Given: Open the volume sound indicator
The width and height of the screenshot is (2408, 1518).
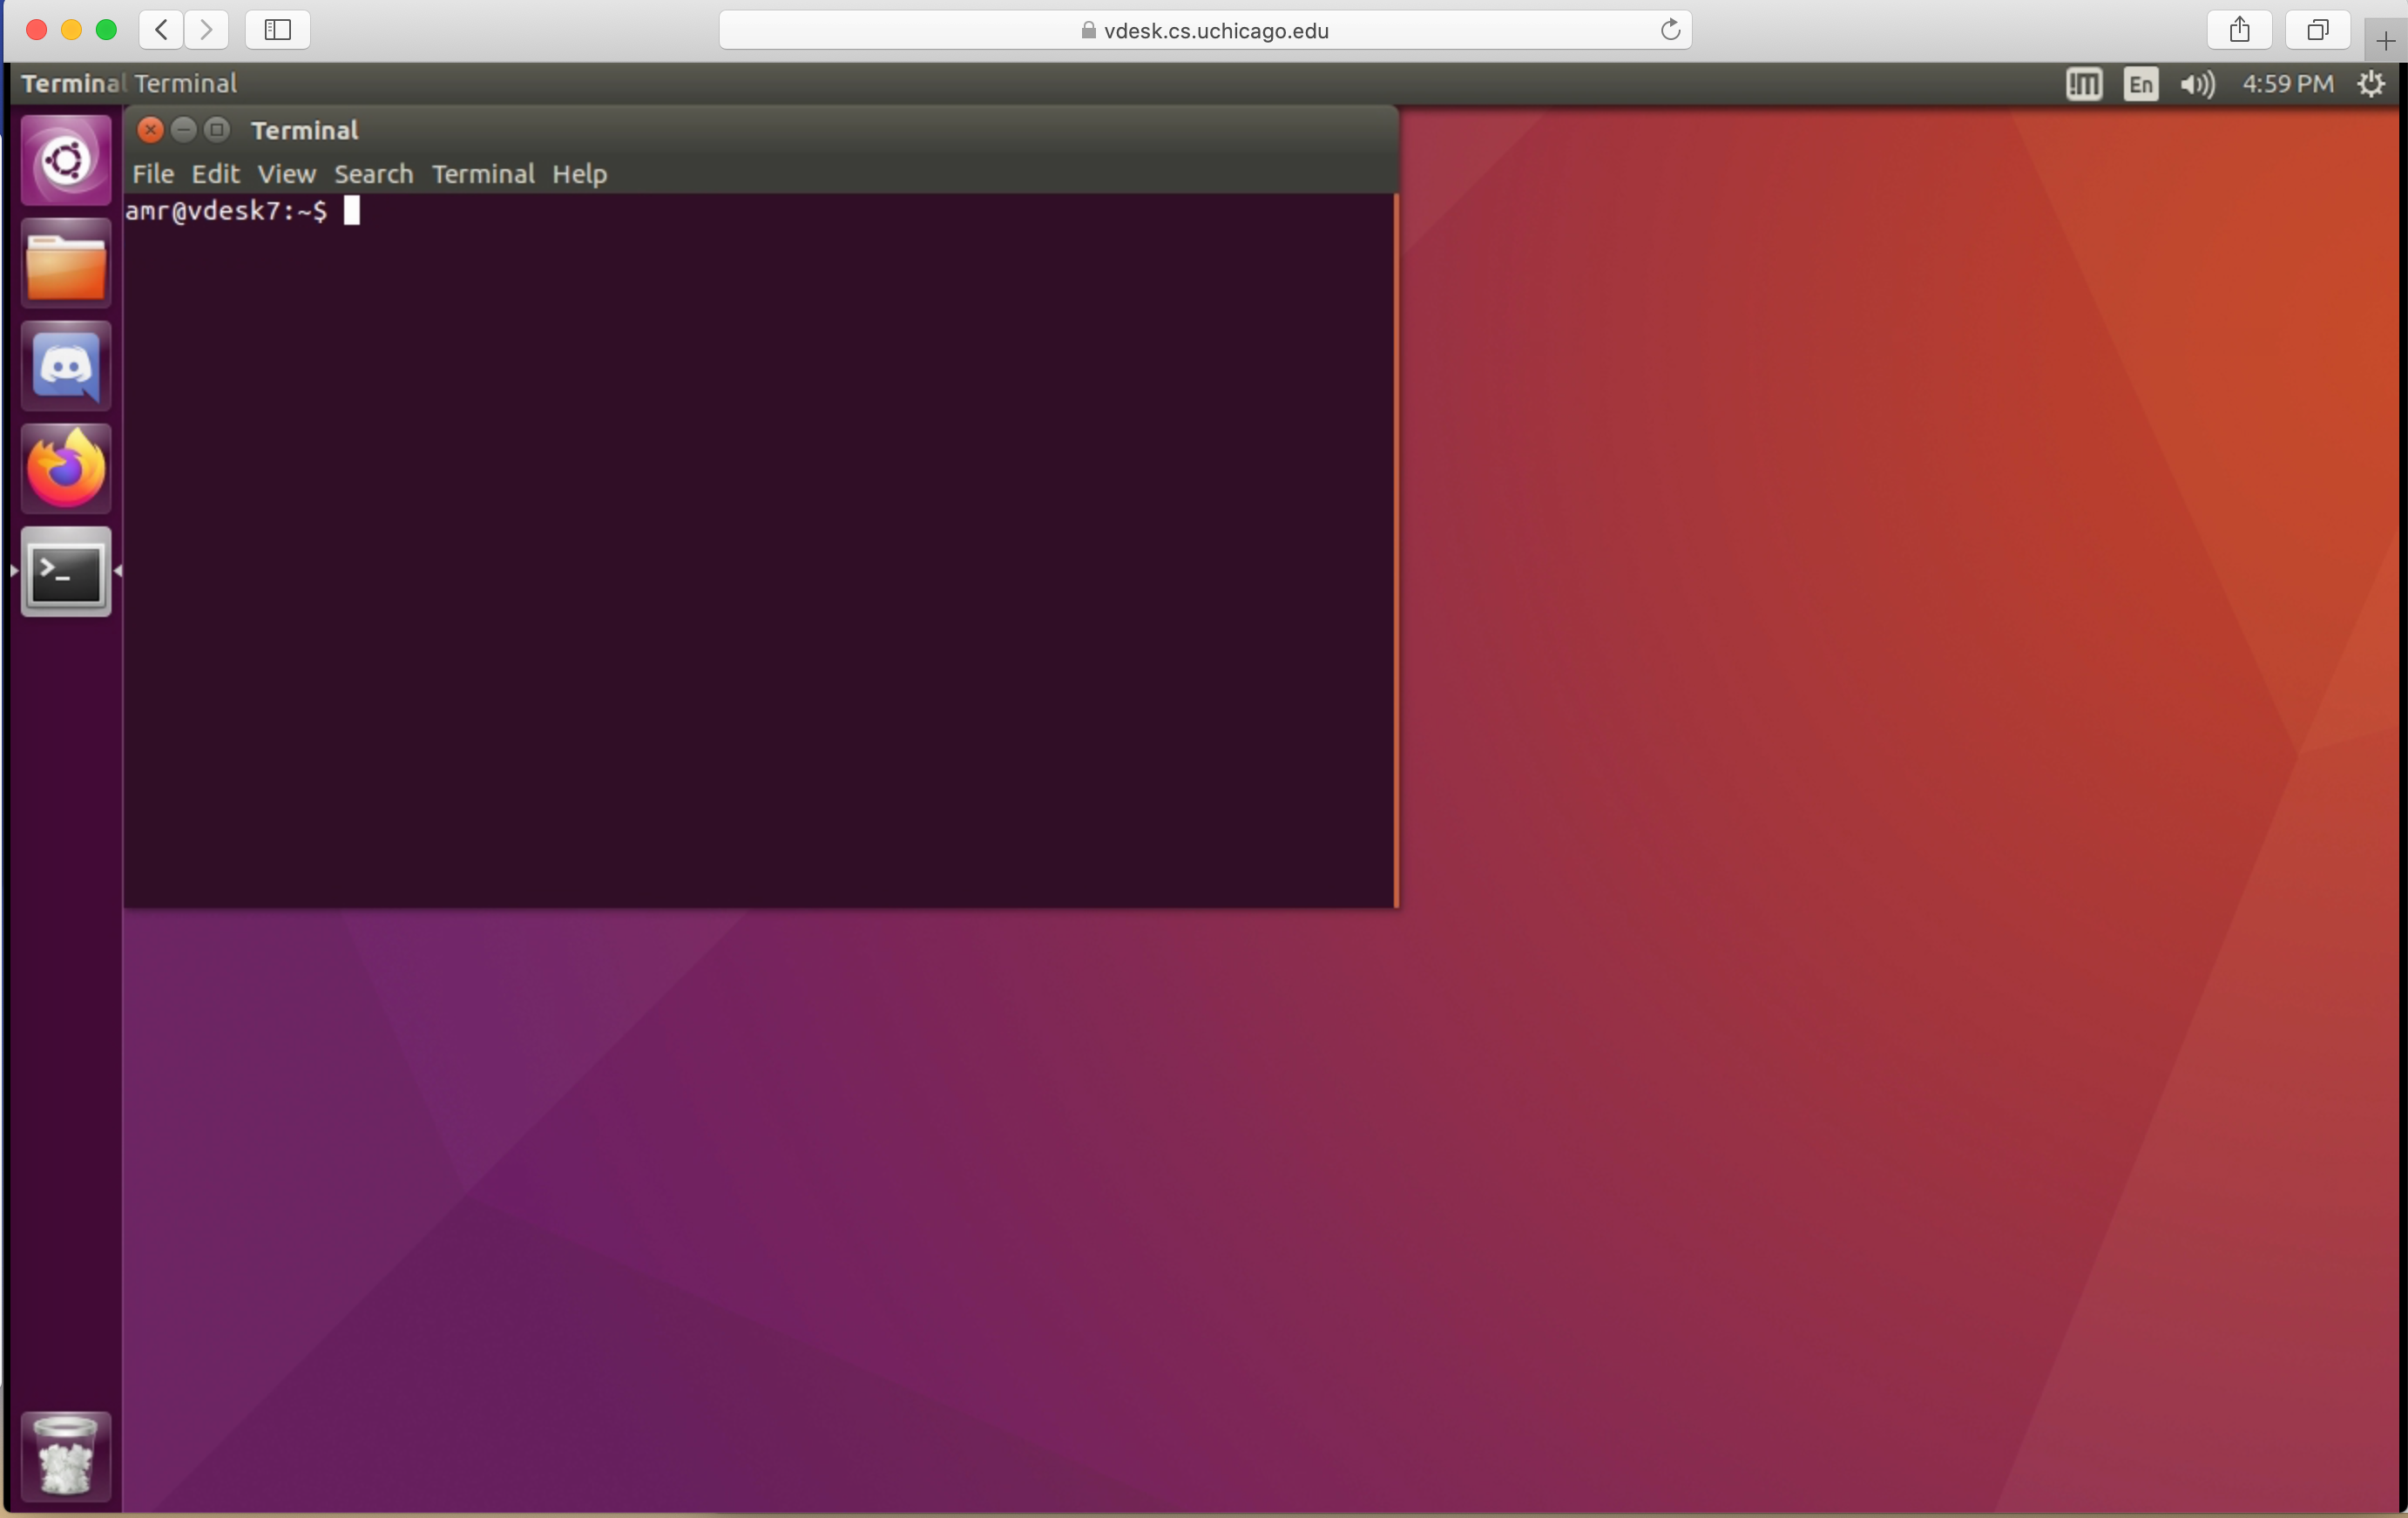Looking at the screenshot, I should click(2197, 84).
